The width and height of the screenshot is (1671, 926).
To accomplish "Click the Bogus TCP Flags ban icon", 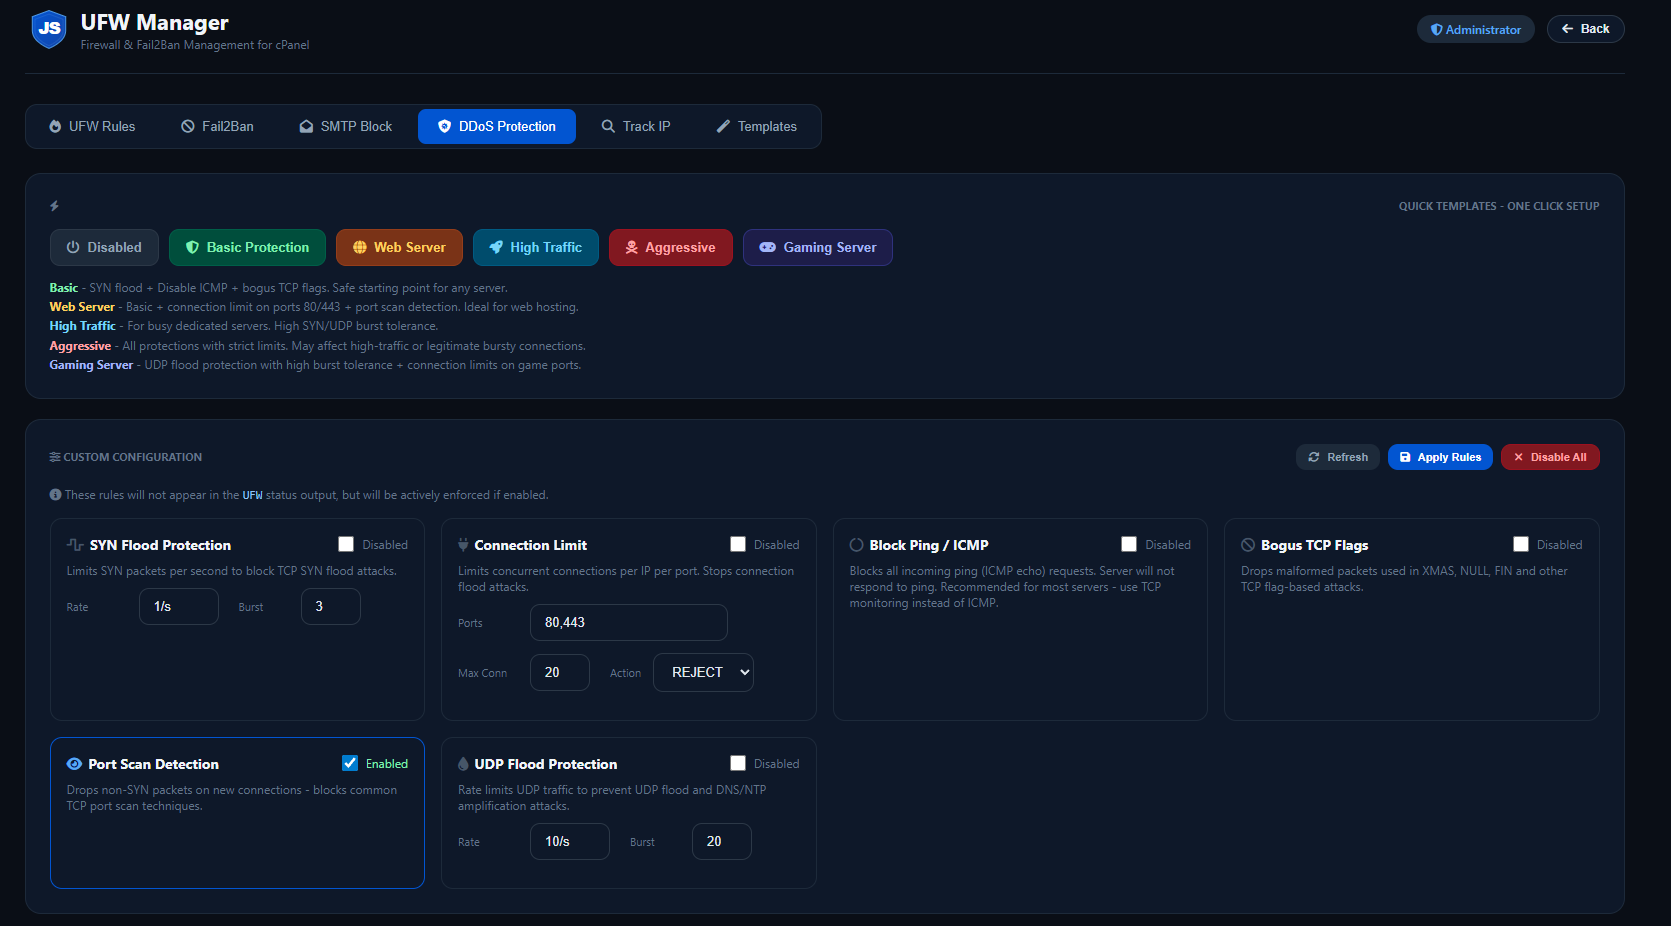I will pyautogui.click(x=1248, y=545).
